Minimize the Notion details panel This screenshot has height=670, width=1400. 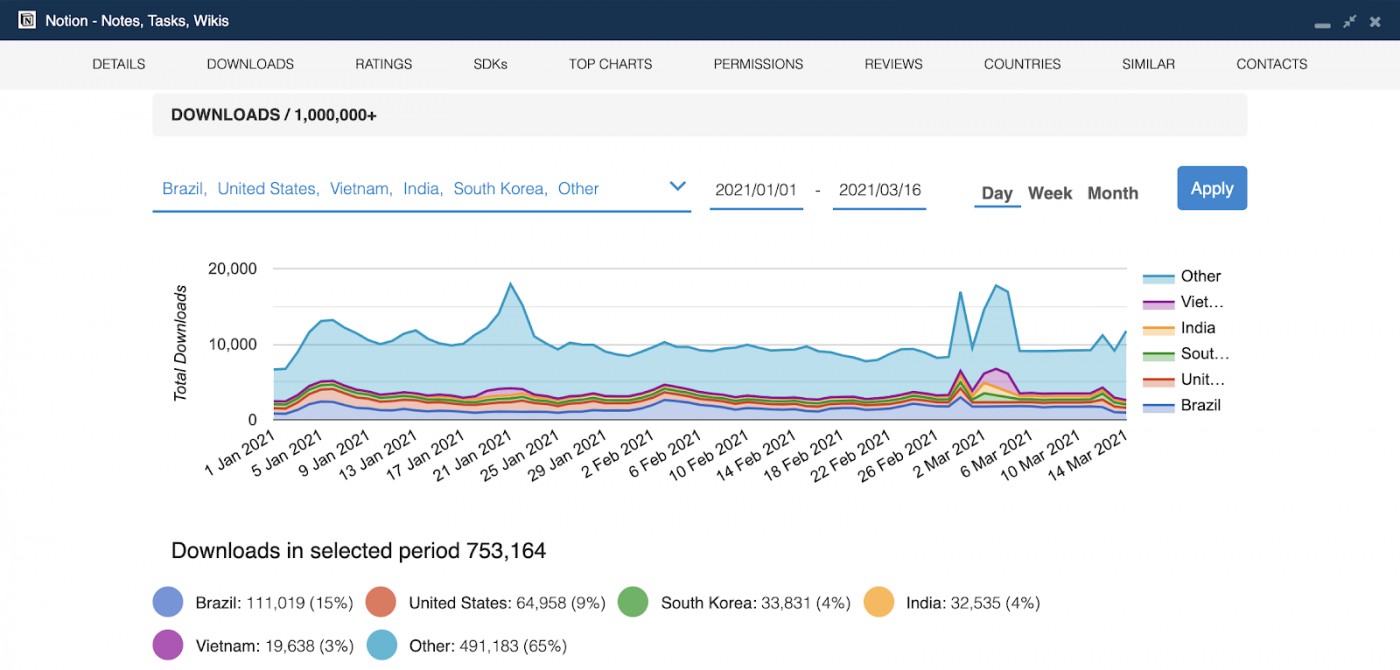pyautogui.click(x=1323, y=23)
